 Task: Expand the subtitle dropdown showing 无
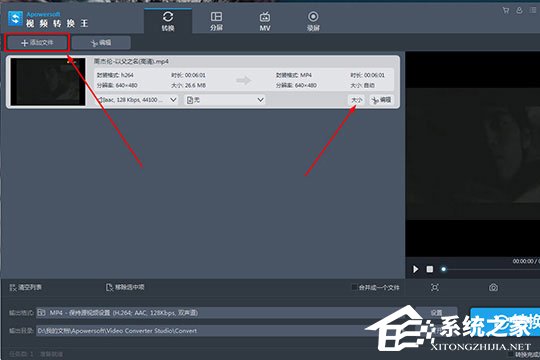[x=225, y=100]
